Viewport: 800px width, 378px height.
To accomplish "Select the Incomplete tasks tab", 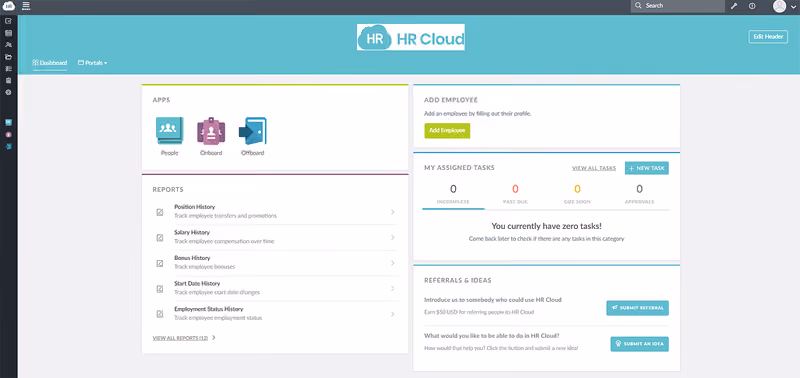I will (453, 194).
